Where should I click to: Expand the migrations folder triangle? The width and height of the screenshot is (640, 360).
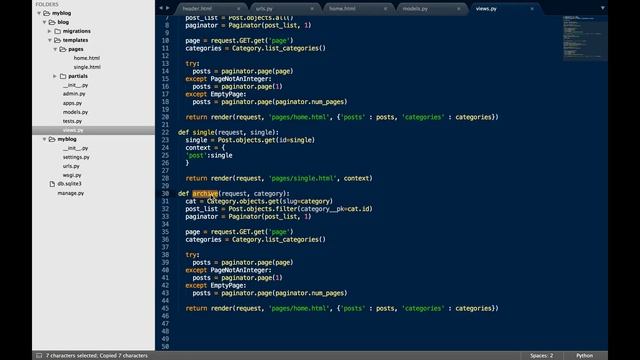coord(50,31)
